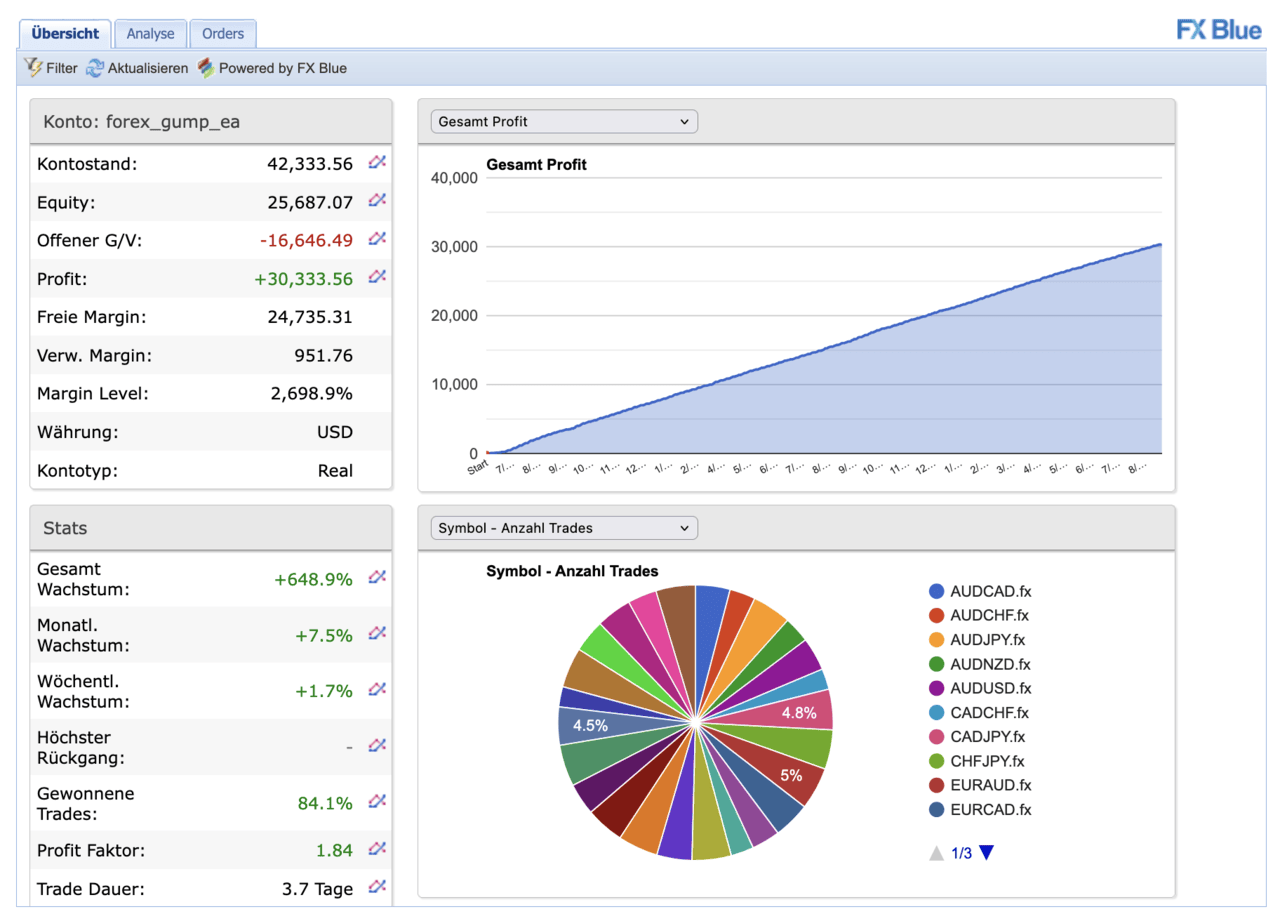Screen dimensions: 1280x921
Task: Open the chart icon for Gesamt Wachstum
Action: 375,577
